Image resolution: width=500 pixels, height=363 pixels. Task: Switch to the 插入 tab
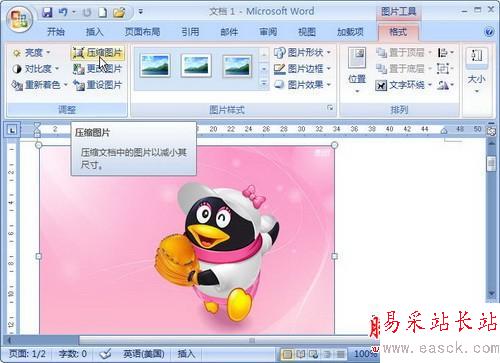pyautogui.click(x=95, y=32)
